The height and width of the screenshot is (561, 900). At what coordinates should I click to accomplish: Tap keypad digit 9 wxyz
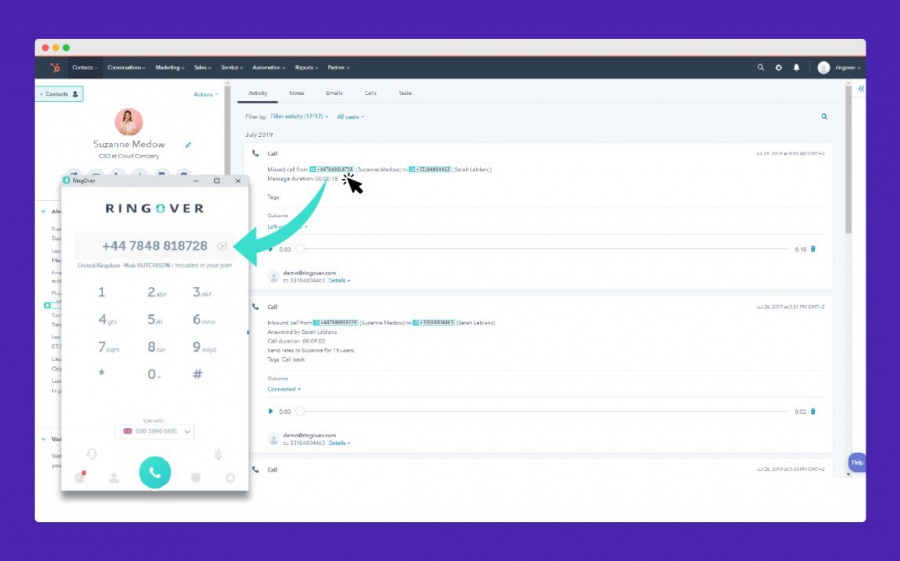coord(204,347)
